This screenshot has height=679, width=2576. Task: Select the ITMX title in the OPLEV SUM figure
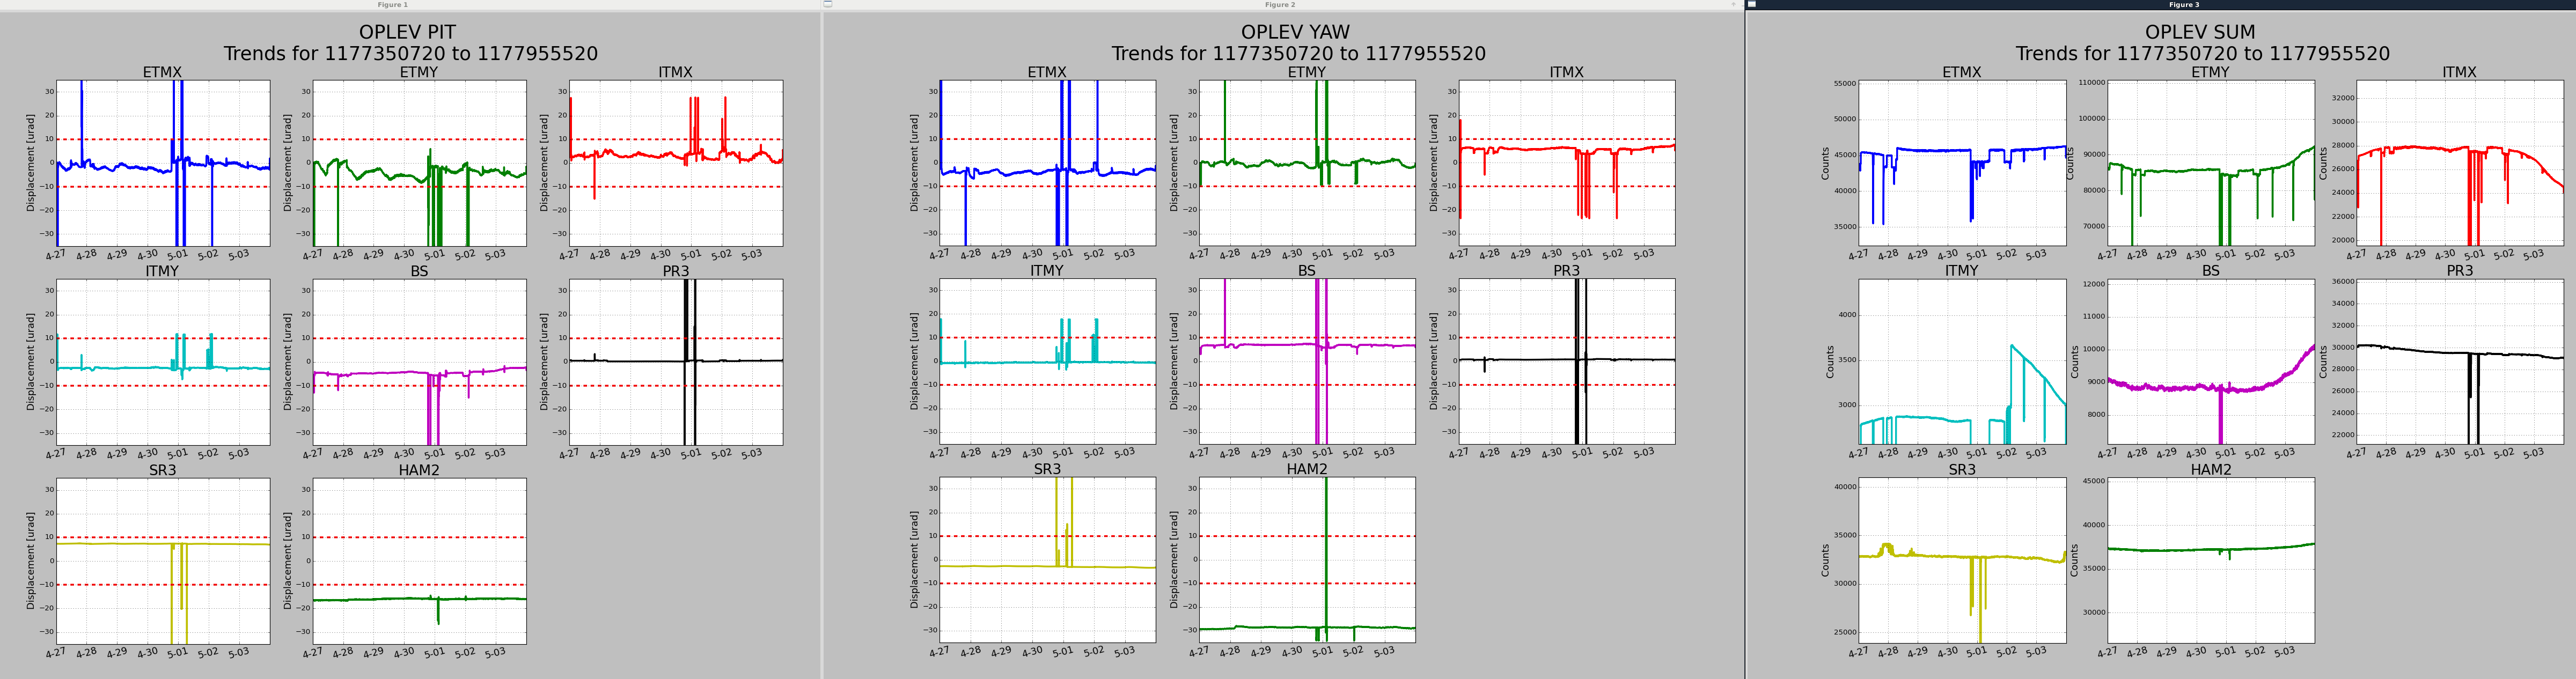click(x=2460, y=72)
